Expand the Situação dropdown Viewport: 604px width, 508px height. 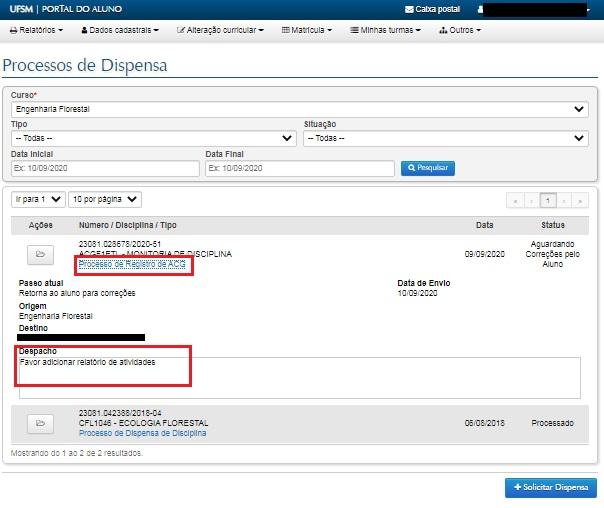click(445, 138)
